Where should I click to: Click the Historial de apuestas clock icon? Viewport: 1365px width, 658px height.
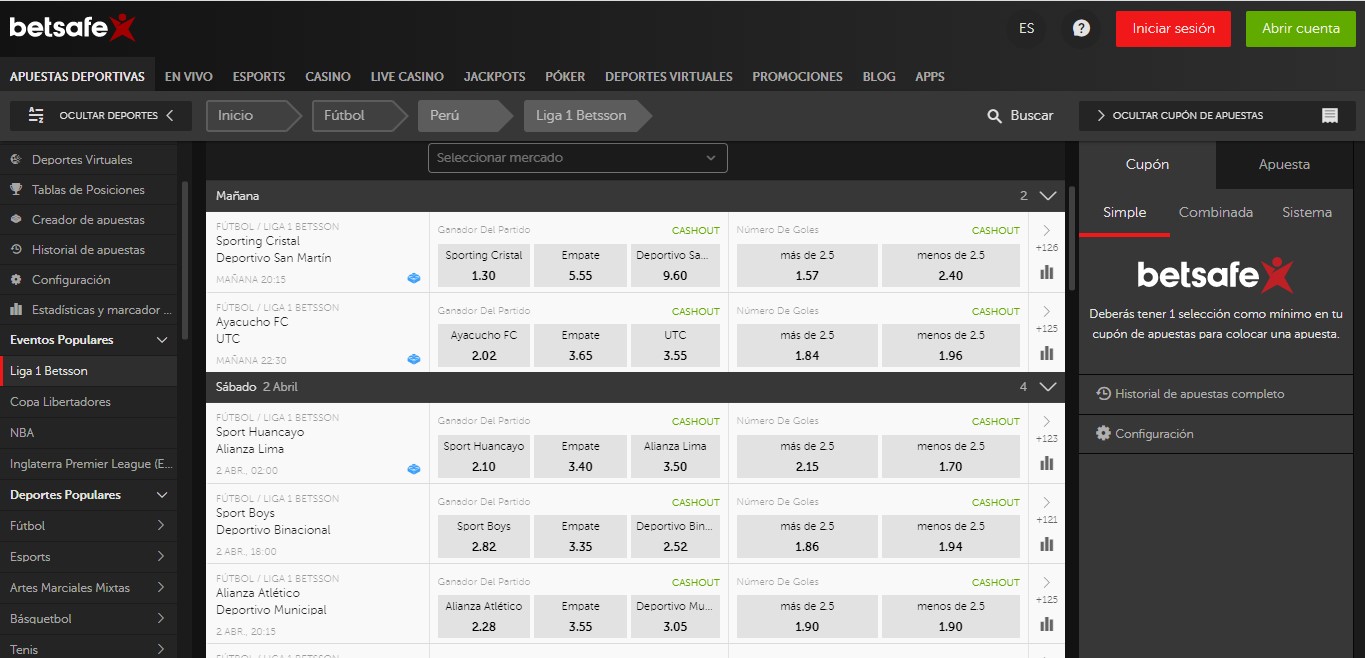pos(16,249)
